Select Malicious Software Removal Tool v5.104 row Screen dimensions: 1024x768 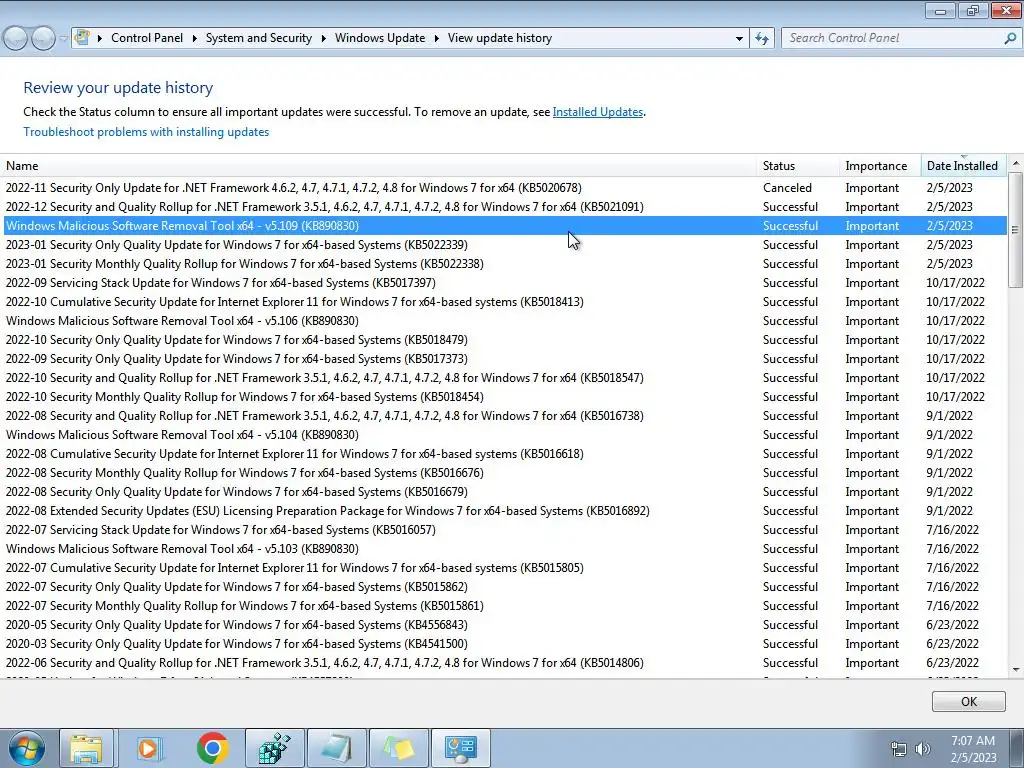504,435
